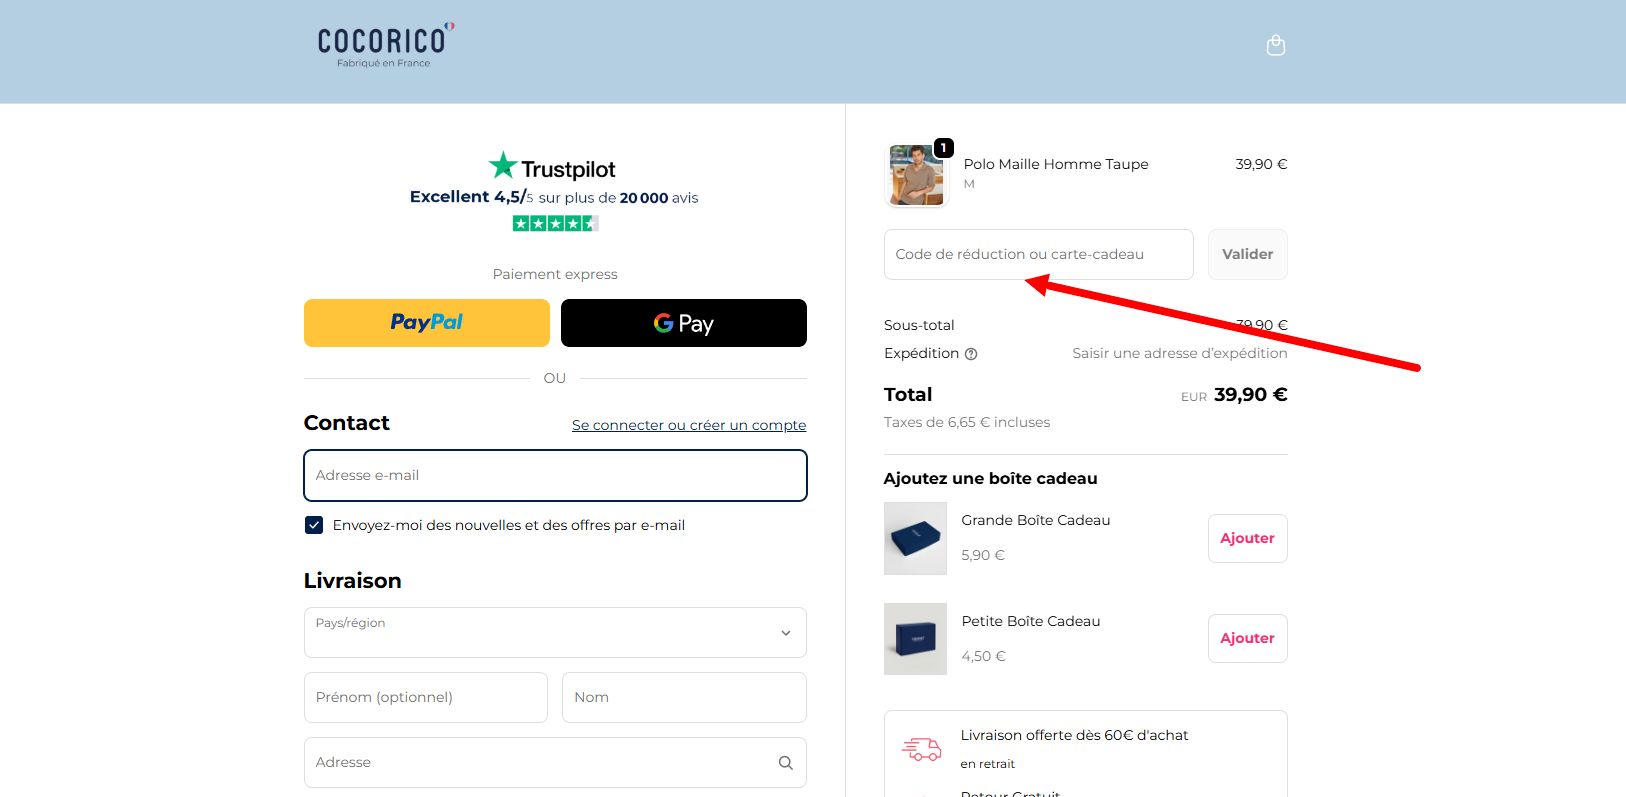The image size is (1626, 797).
Task: Click the polo item price 39,90 €
Action: click(x=1261, y=164)
